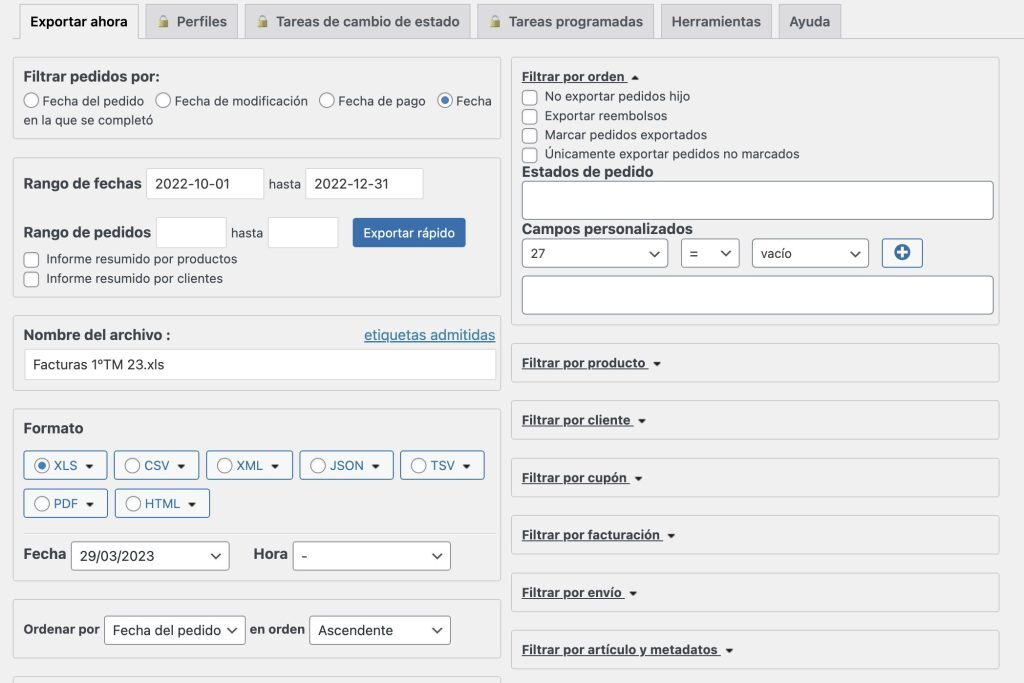Screen dimensions: 1024x683
Task: Click the arrow next to the JSON format
Action: 376,466
